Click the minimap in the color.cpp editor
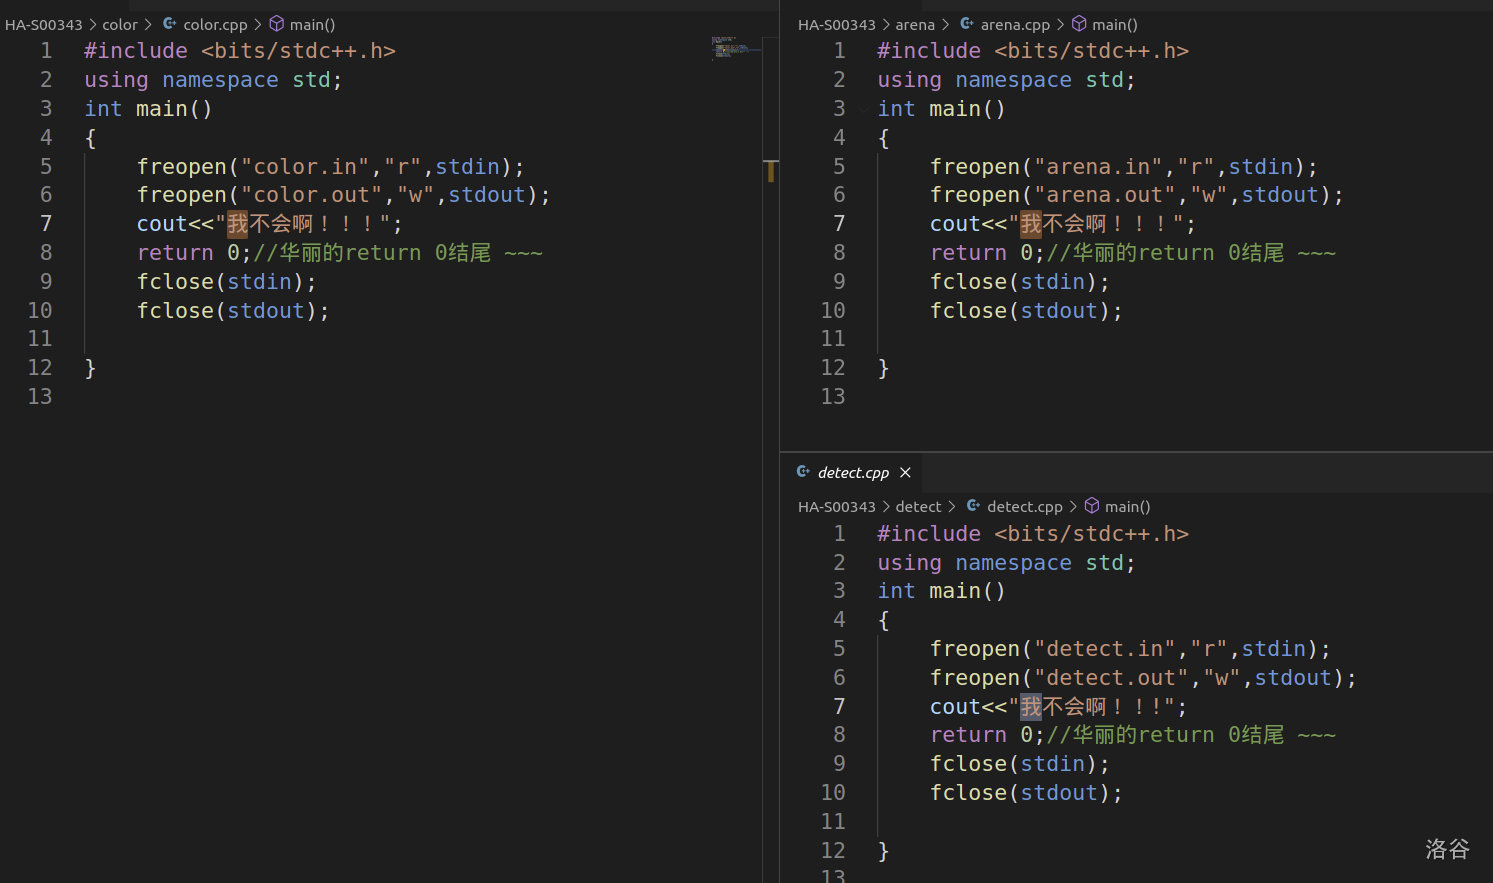1493x883 pixels. click(737, 47)
